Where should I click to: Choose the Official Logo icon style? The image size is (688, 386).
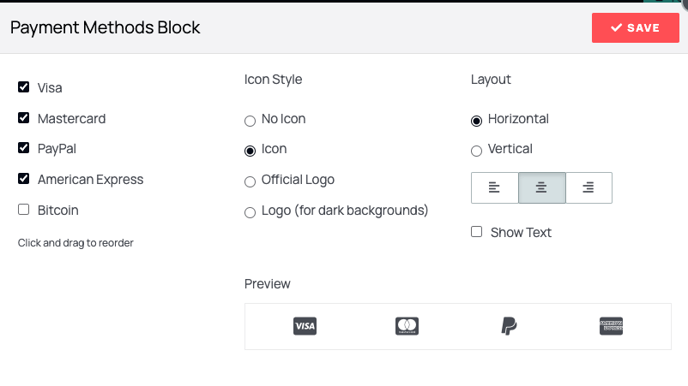[250, 182]
